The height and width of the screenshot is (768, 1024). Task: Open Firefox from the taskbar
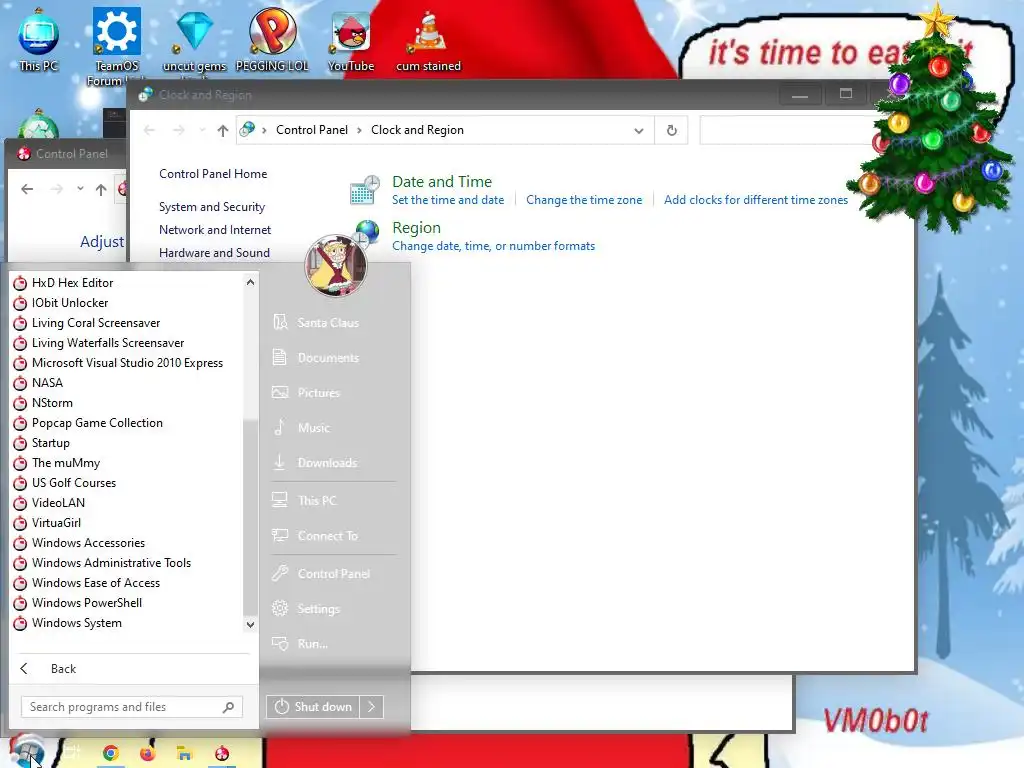click(148, 753)
